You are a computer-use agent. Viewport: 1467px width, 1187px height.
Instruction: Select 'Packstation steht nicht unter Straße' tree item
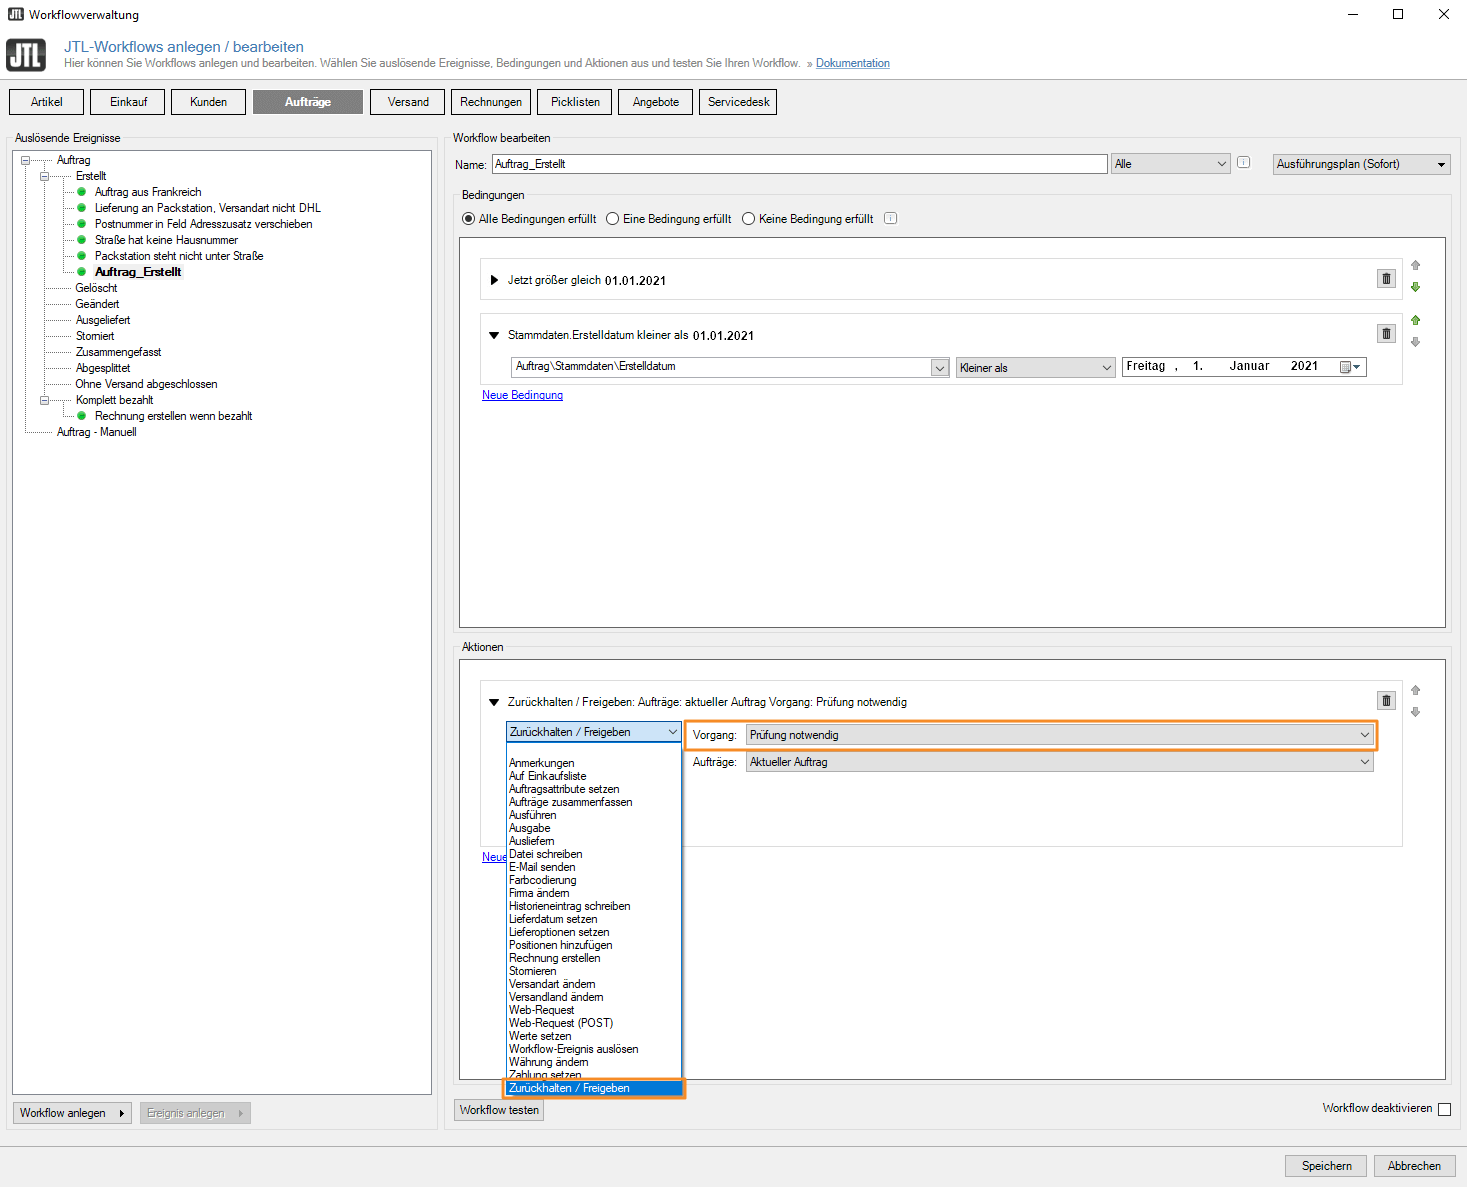point(179,256)
